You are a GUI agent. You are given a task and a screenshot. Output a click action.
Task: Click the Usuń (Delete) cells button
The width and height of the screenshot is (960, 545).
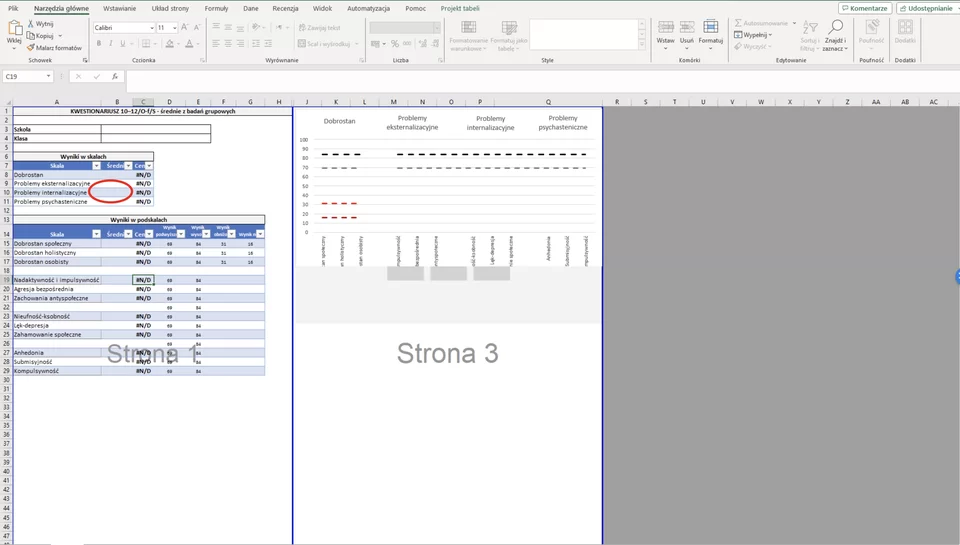687,34
